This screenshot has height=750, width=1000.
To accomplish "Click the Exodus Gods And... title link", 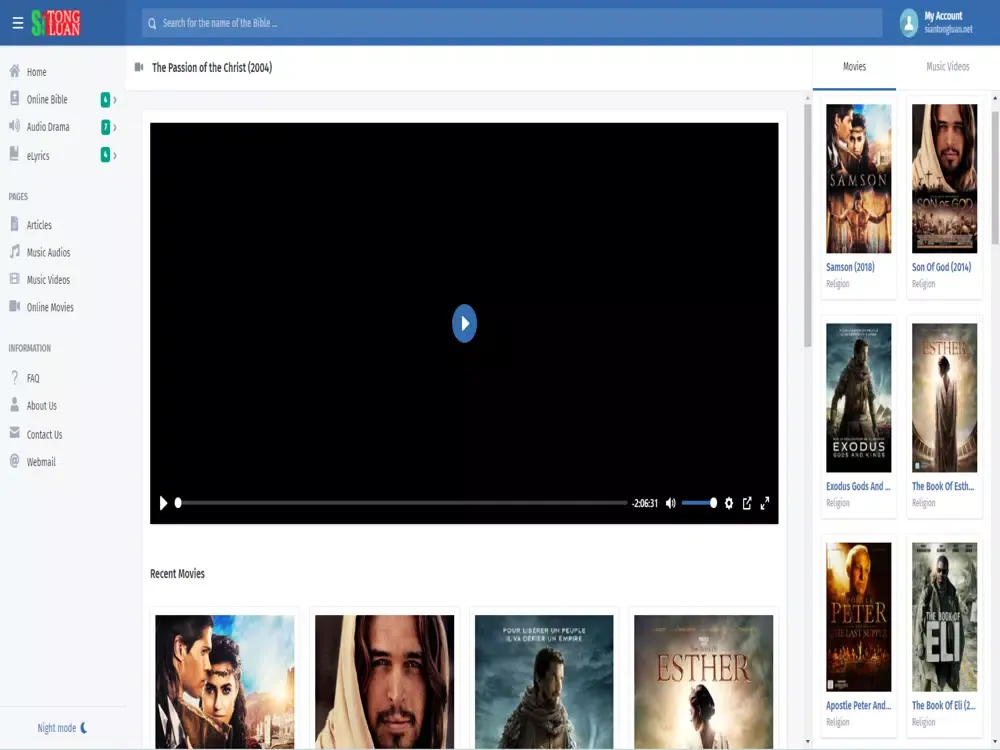I will coord(858,487).
